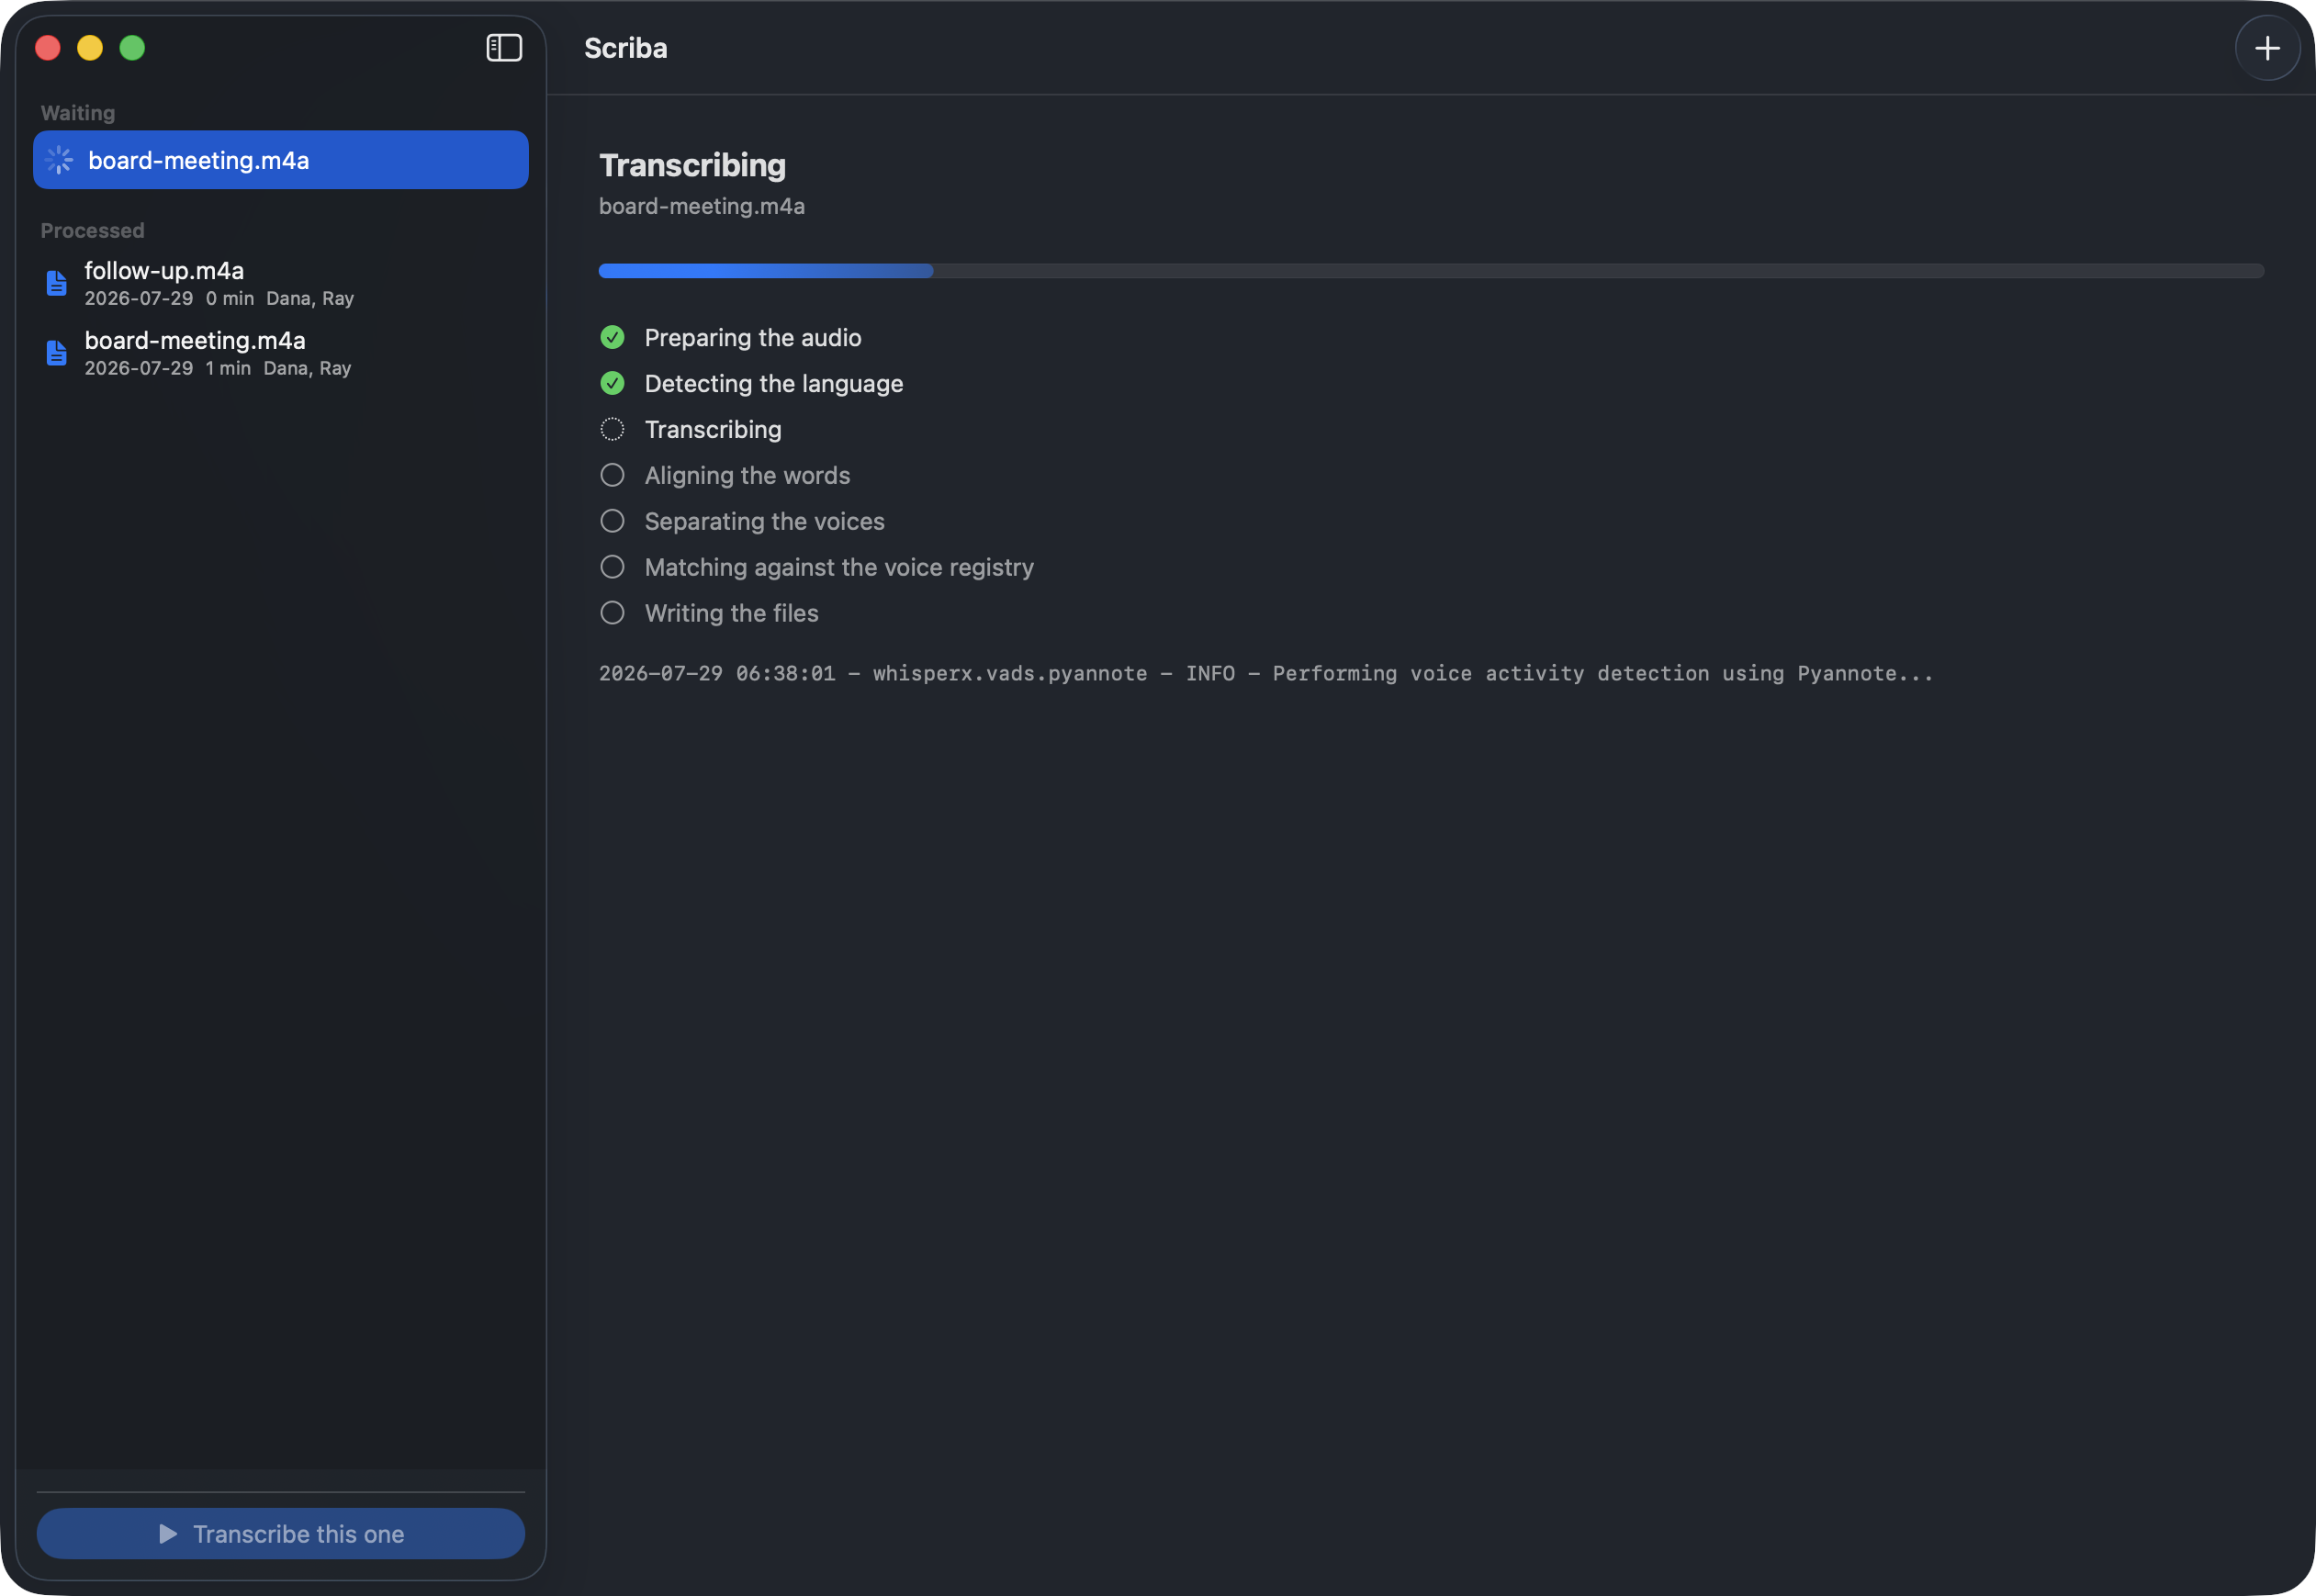
Task: Click the Detecting the language step label
Action: pyautogui.click(x=774, y=384)
